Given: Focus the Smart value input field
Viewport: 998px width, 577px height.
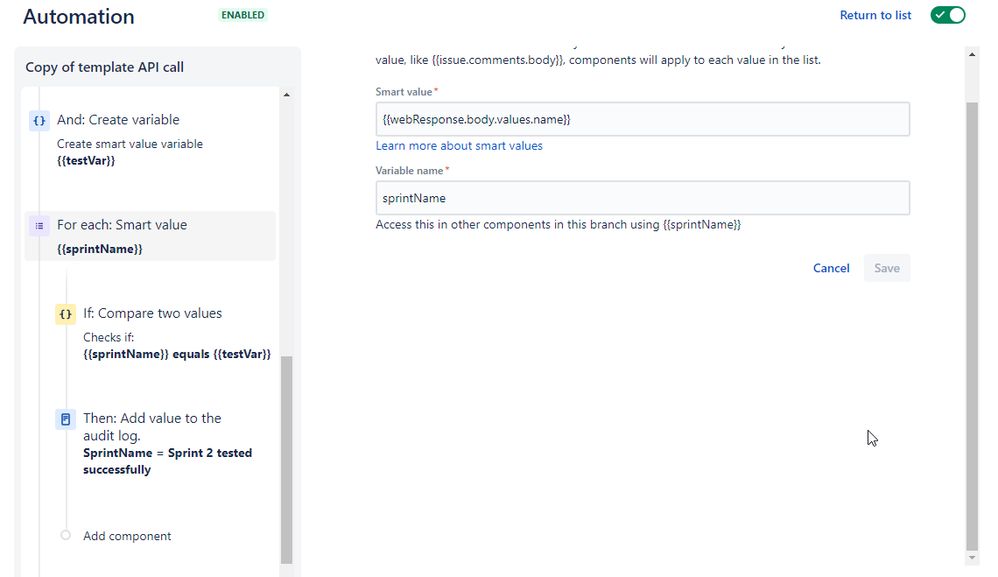Looking at the screenshot, I should point(642,119).
